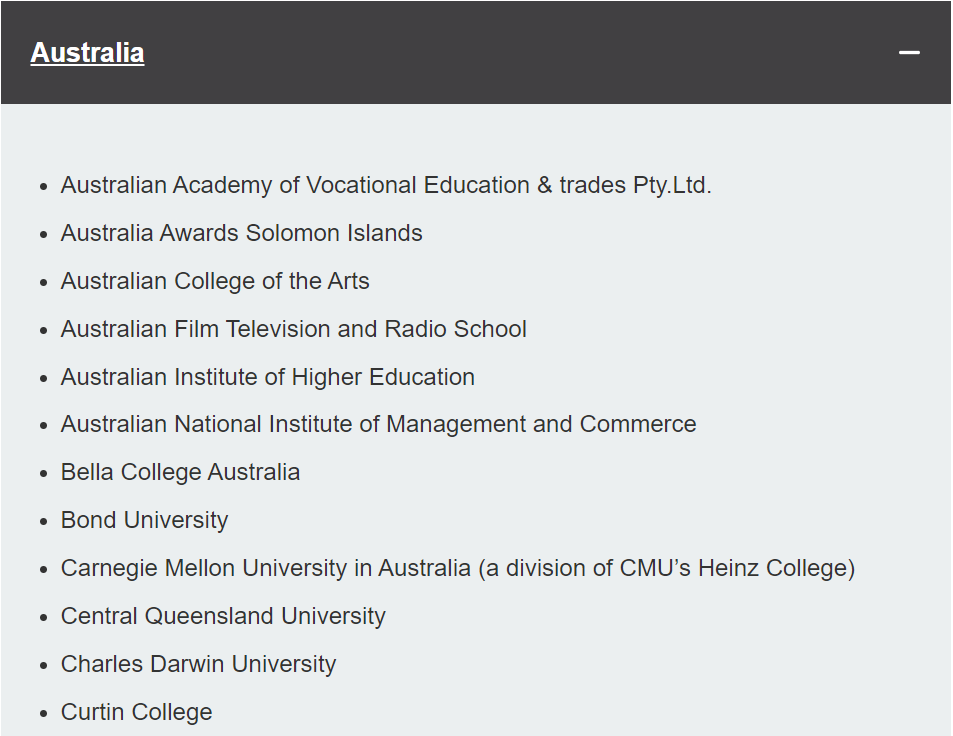Click Australian Institute of Higher Education
The width and height of the screenshot is (953, 736).
267,377
